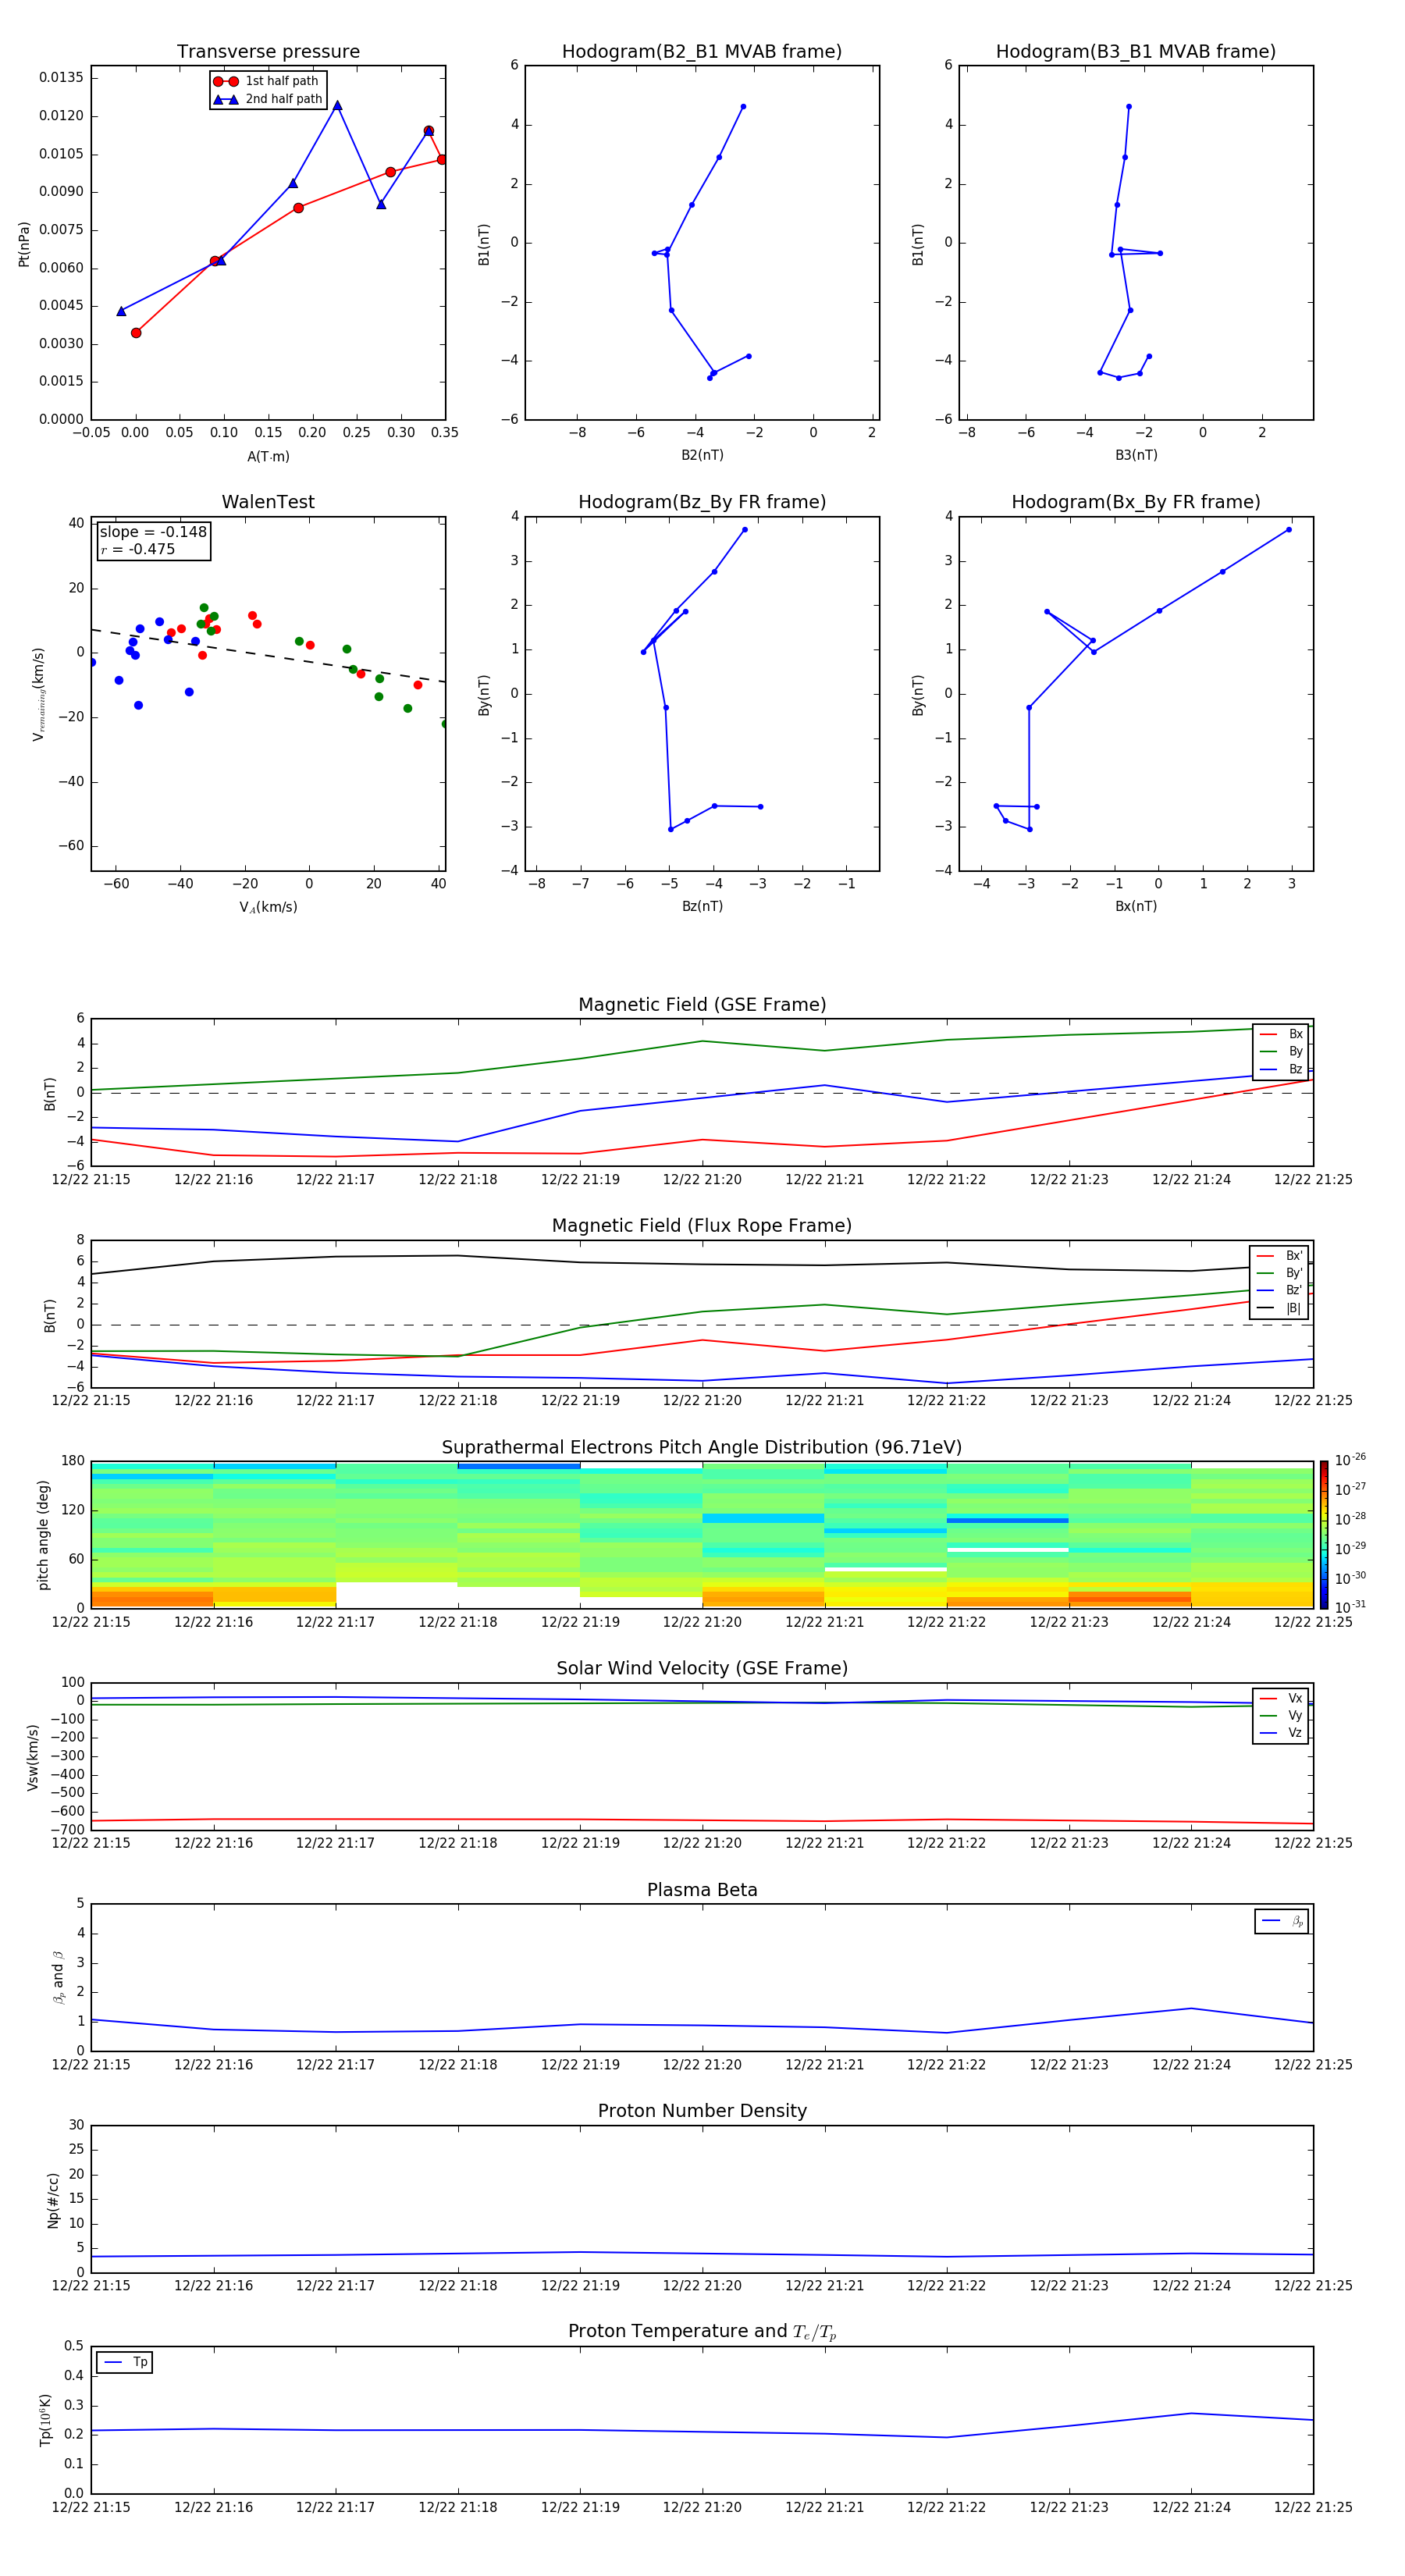Click 'Vz' in solar wind legend
Screen dimensions: 1405x2576
1295,1733
